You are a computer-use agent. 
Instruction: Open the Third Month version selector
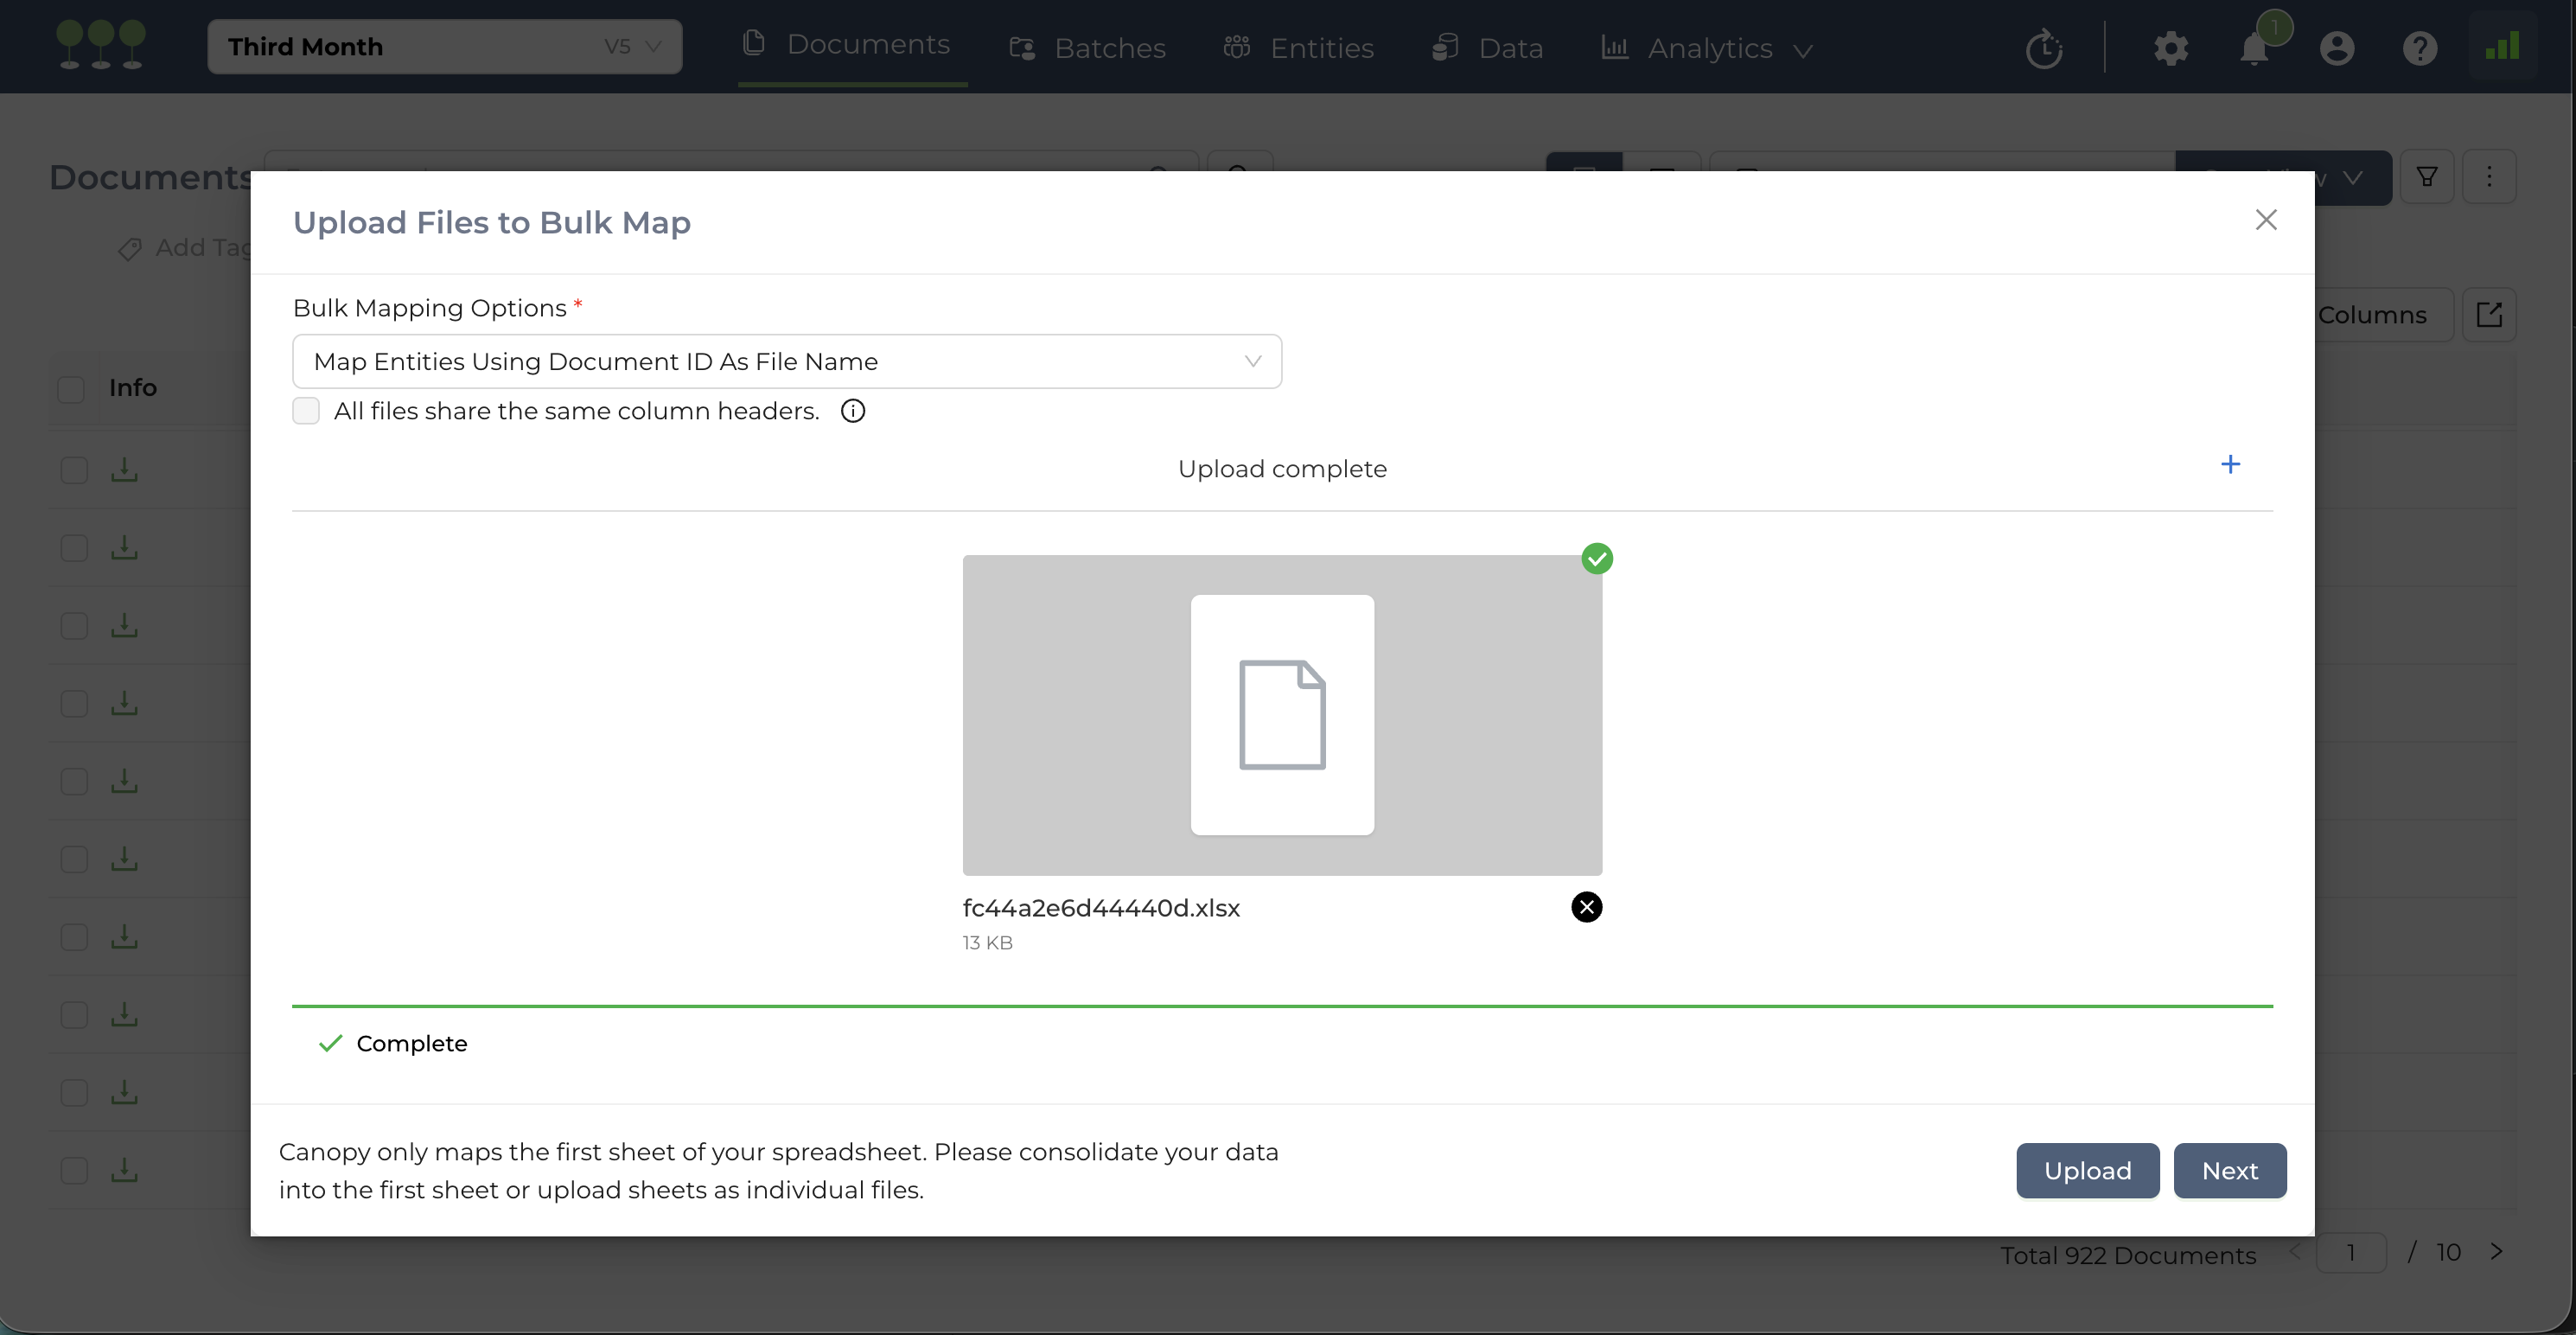(444, 47)
